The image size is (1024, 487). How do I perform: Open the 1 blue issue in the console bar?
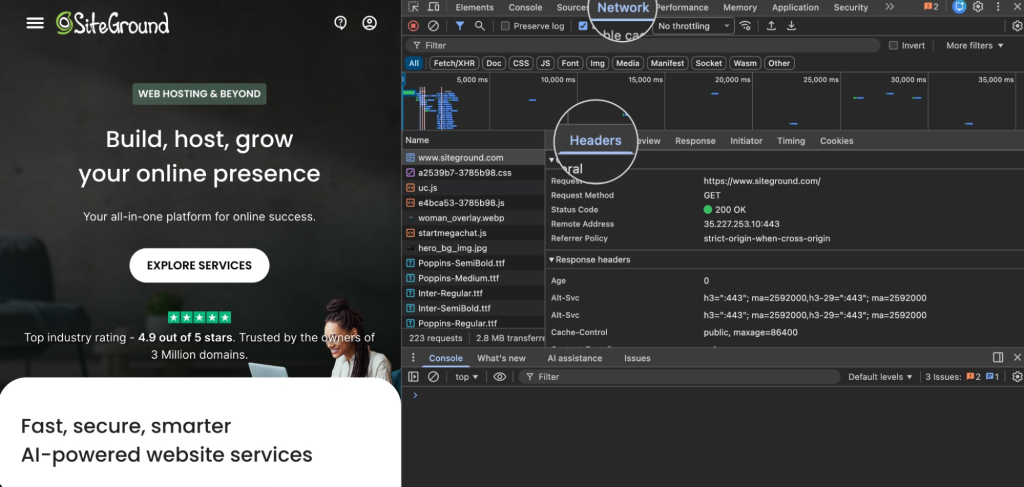992,377
